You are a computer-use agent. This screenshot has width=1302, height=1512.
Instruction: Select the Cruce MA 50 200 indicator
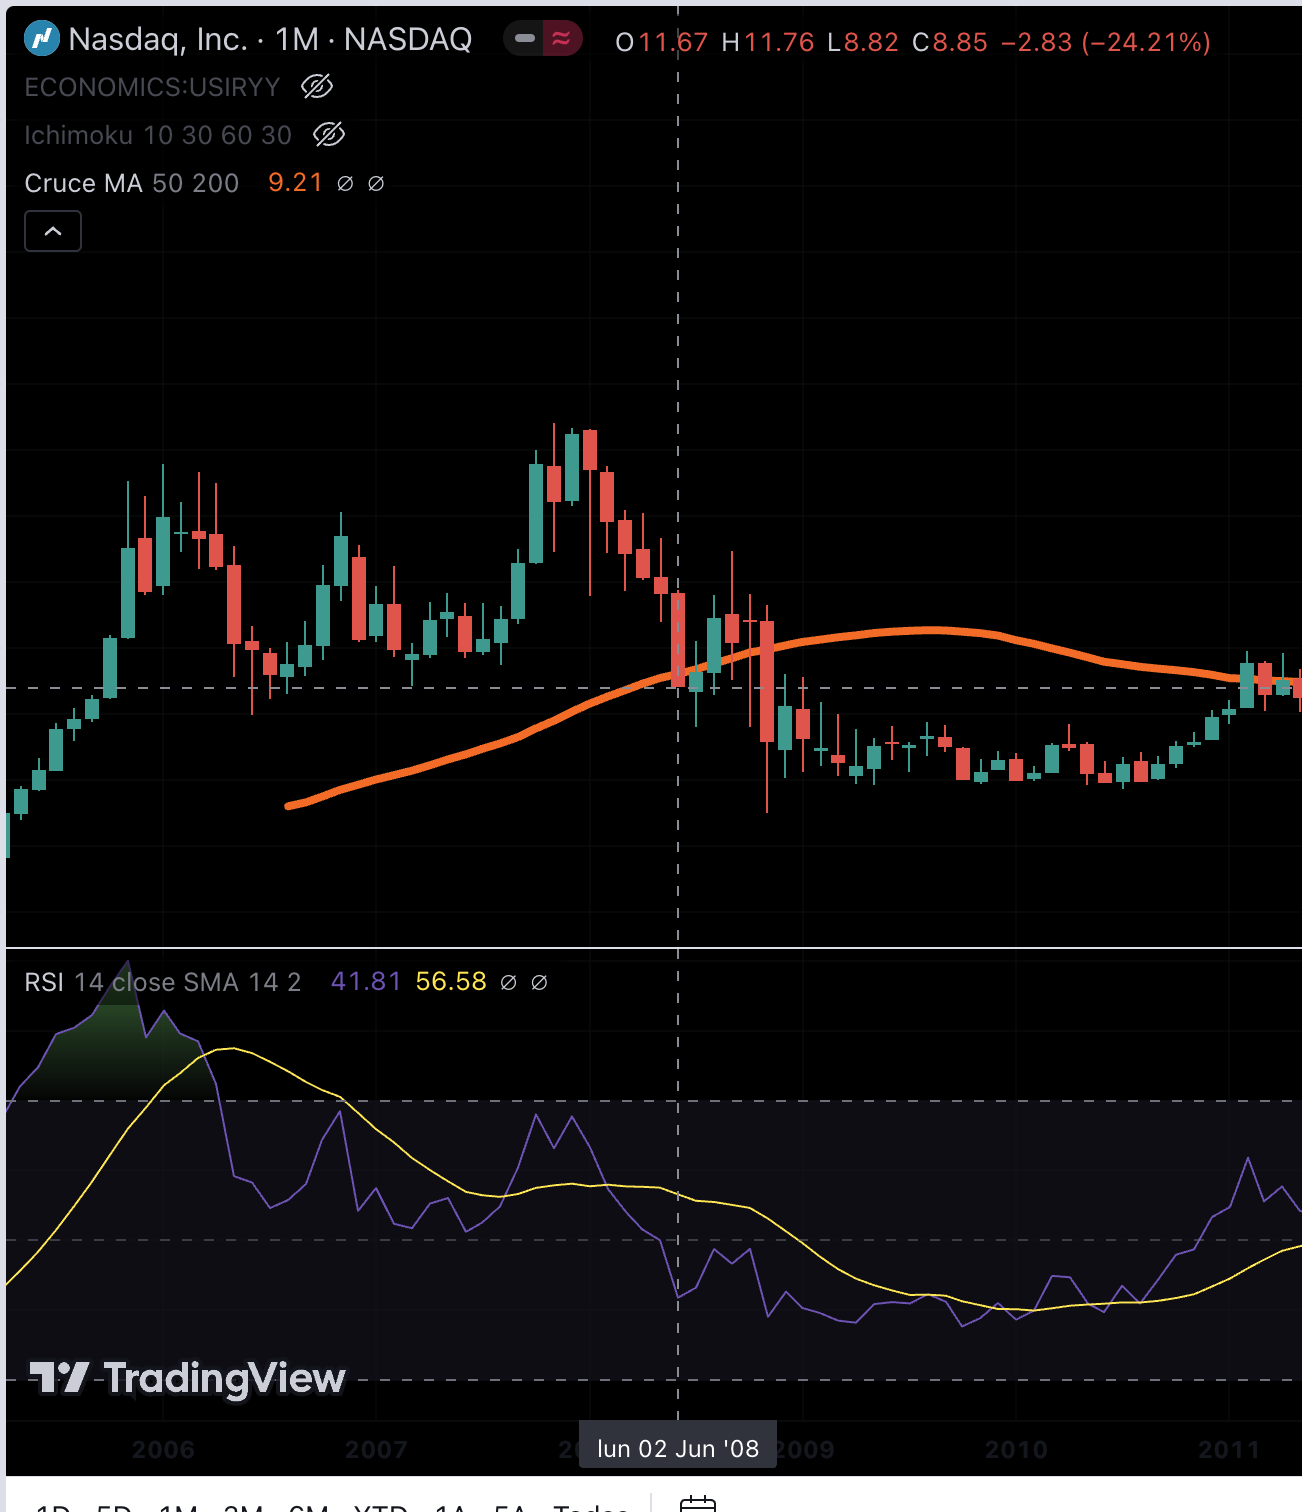point(131,183)
